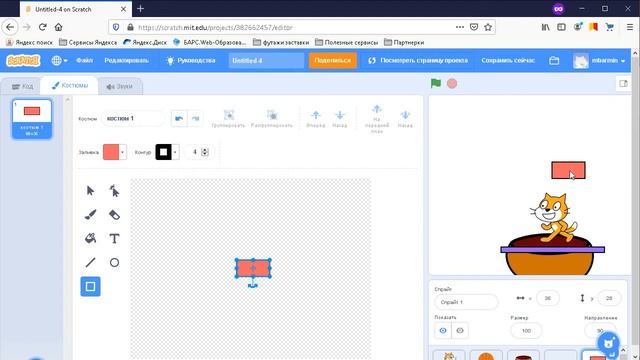Click the sprite name field
640x360 pixels.
coord(466,302)
